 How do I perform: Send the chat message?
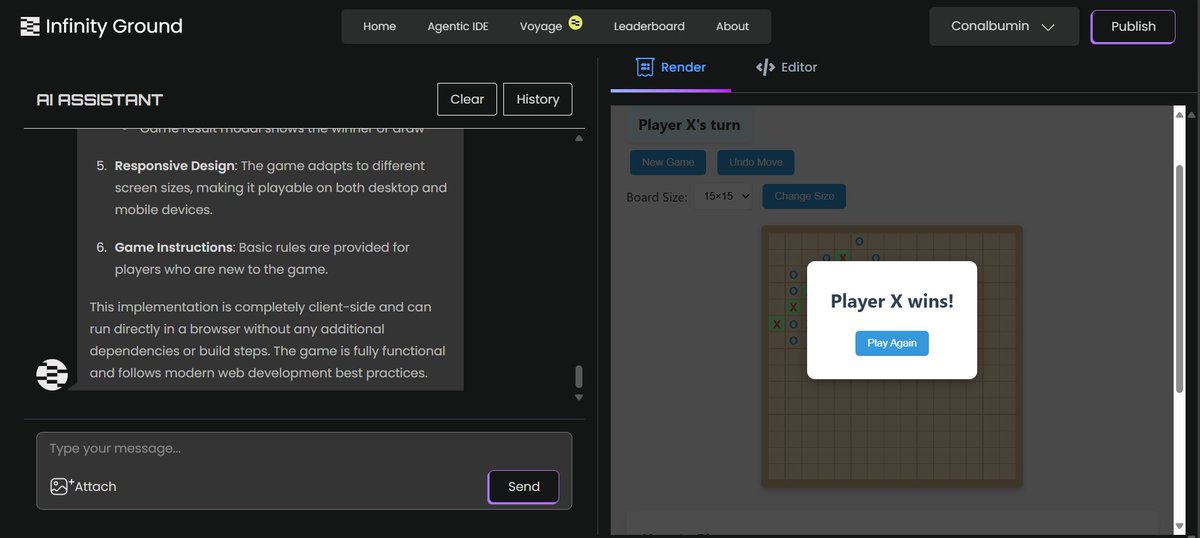tap(523, 486)
